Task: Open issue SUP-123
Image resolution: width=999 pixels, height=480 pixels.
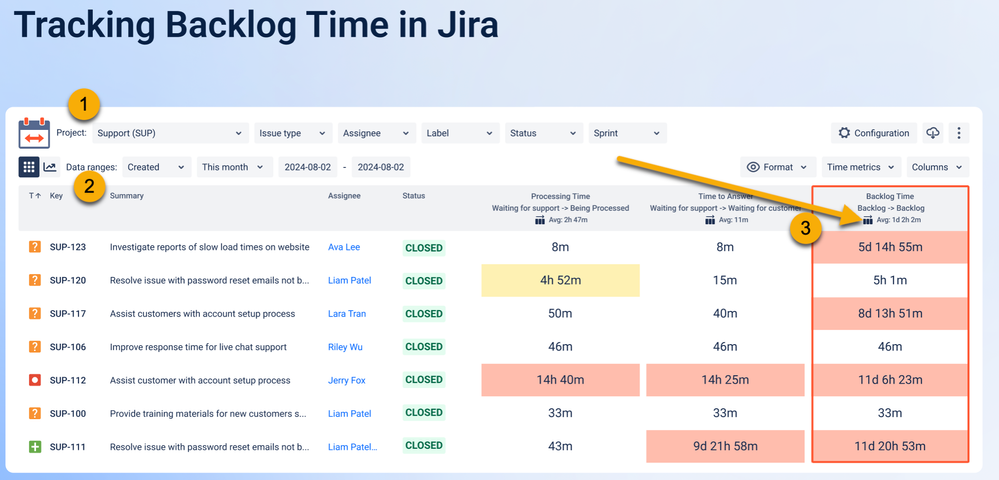Action: click(68, 247)
